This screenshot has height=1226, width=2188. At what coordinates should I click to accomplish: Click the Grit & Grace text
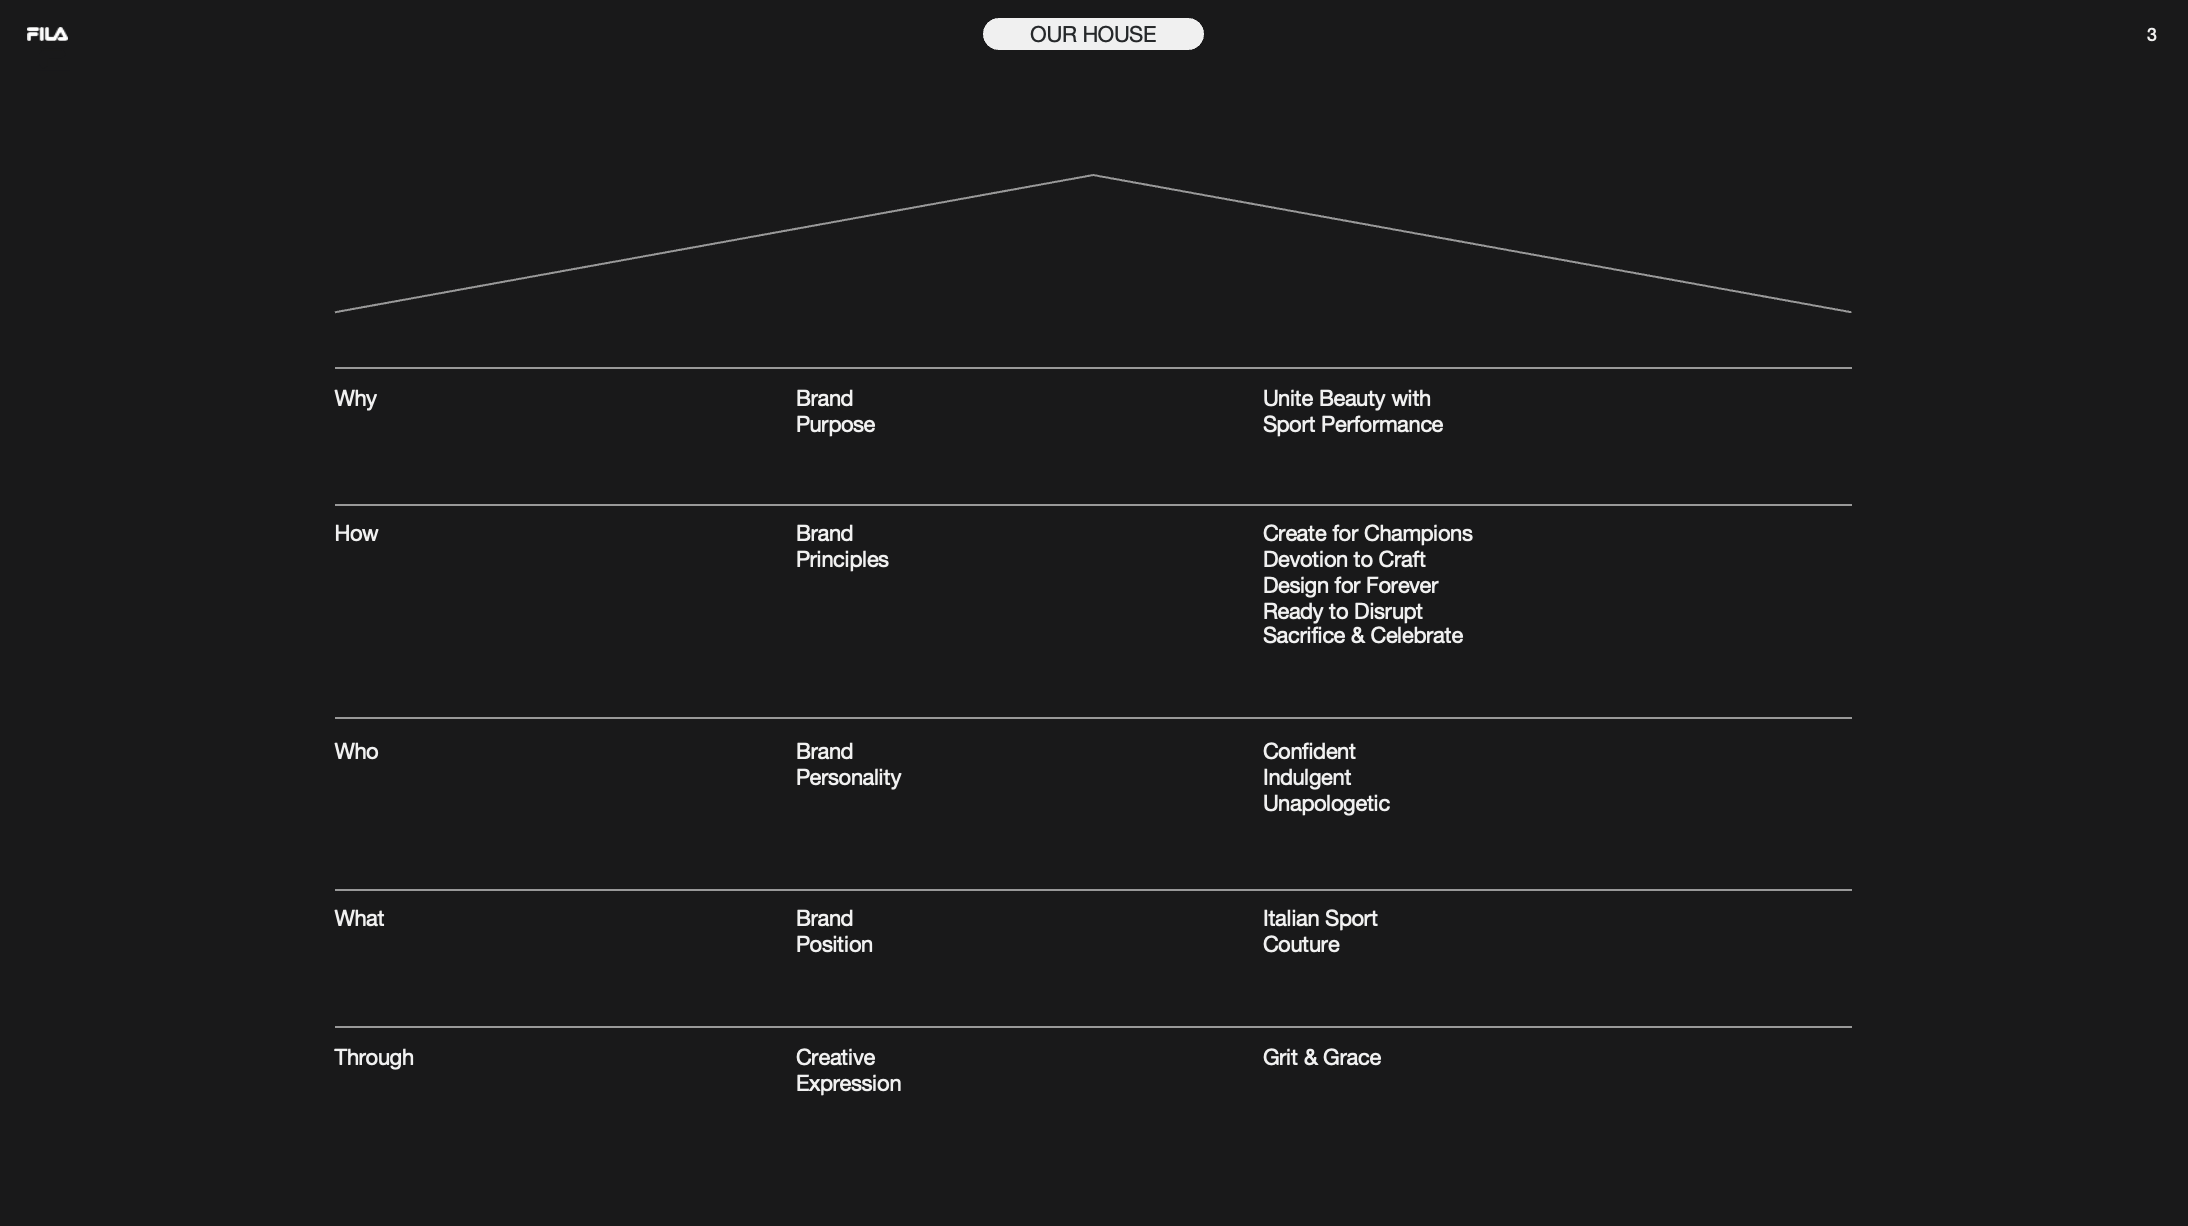[1321, 1057]
